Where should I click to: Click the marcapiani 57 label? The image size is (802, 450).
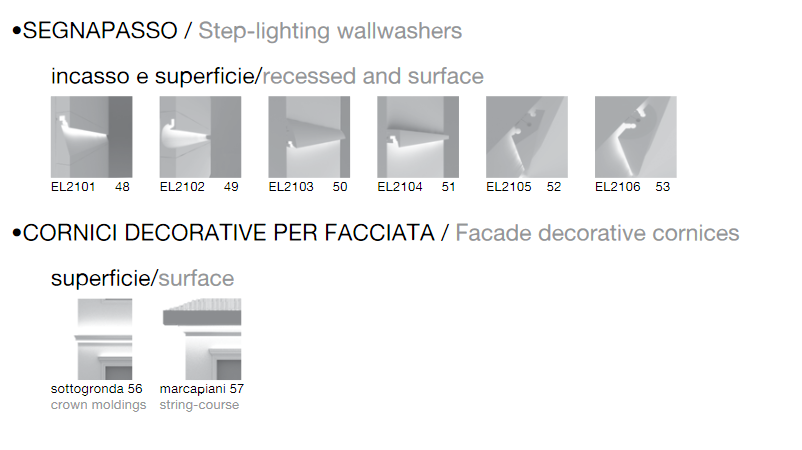coord(202,389)
